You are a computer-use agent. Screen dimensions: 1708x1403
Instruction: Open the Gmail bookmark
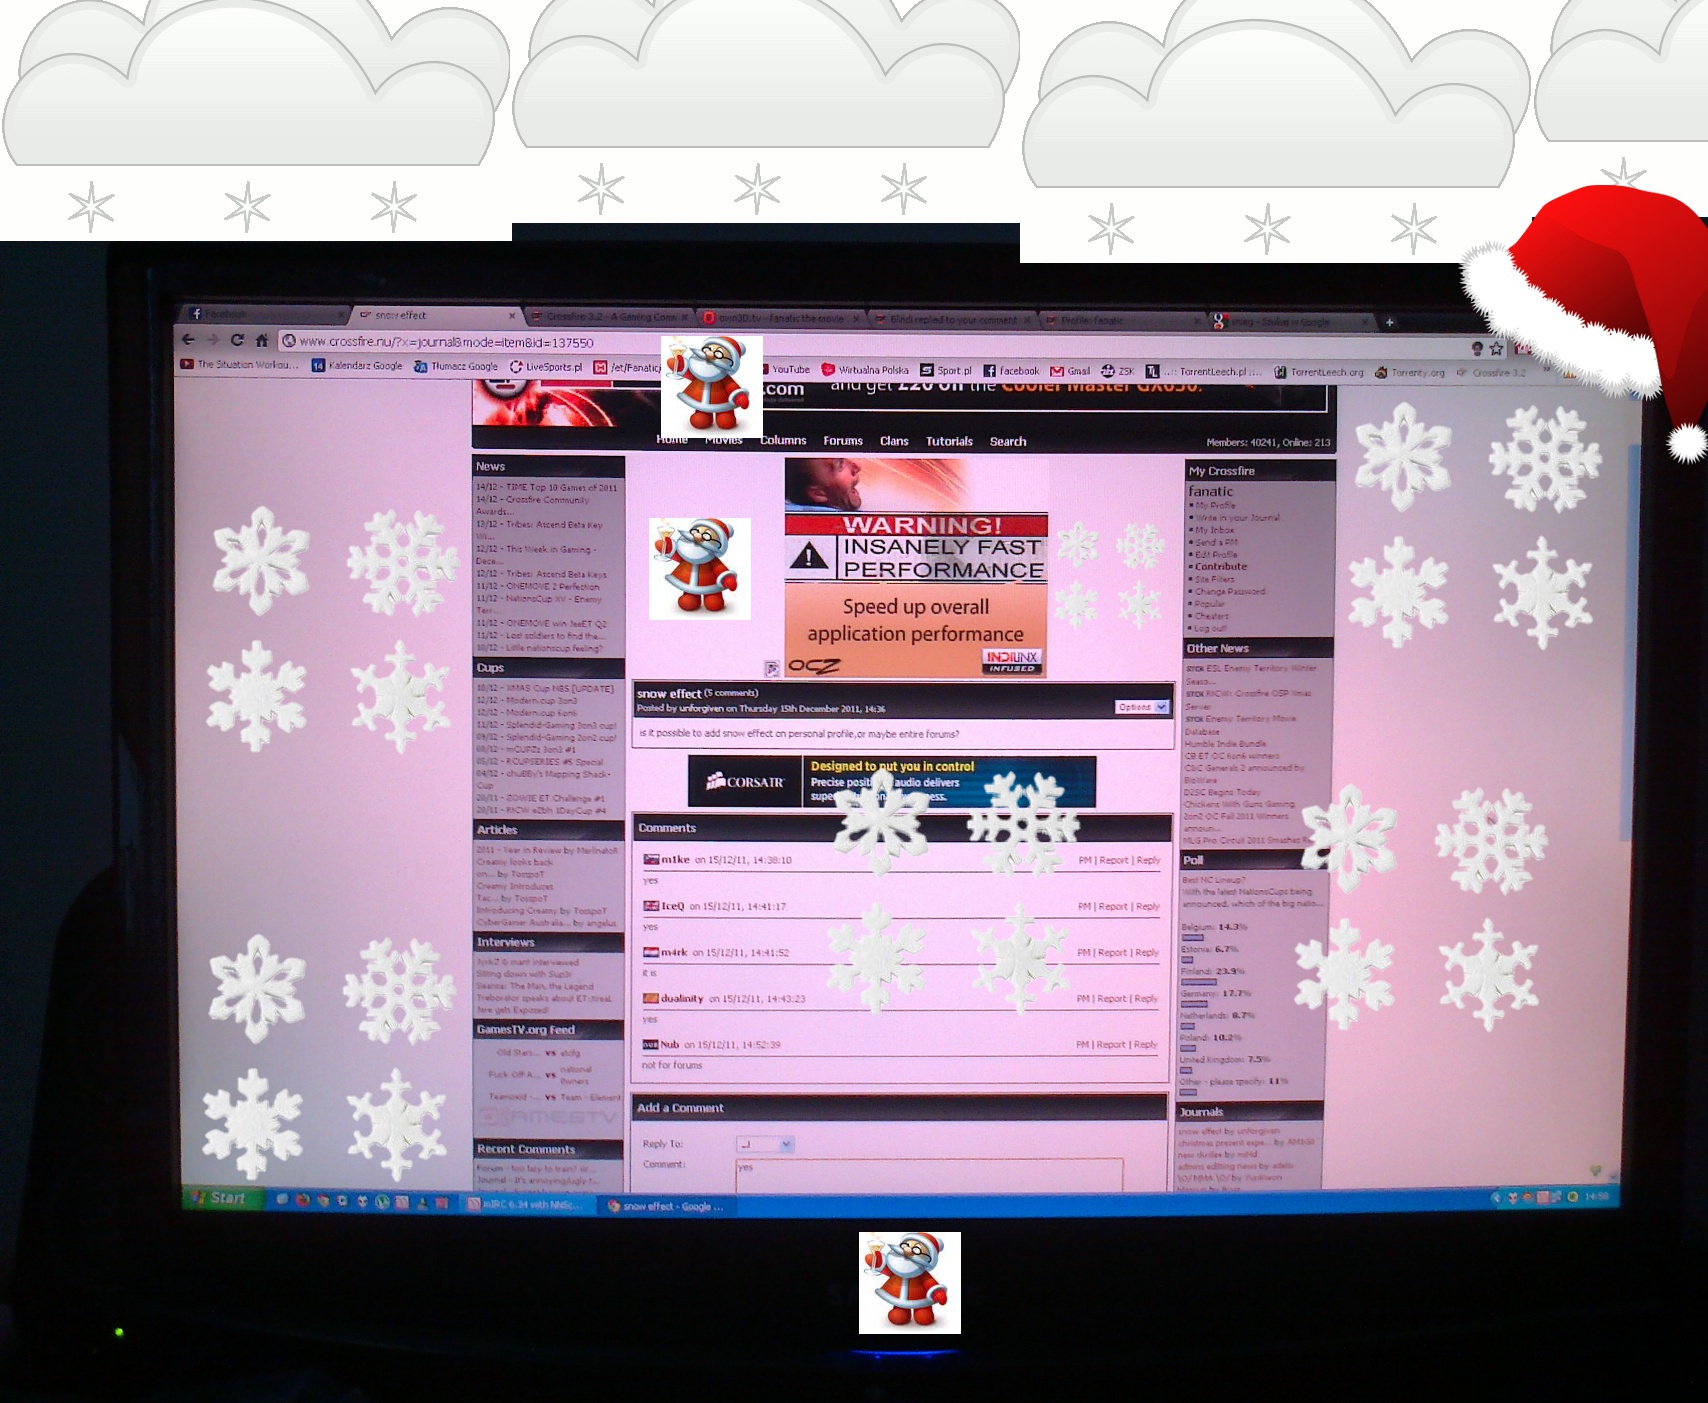coord(1070,371)
